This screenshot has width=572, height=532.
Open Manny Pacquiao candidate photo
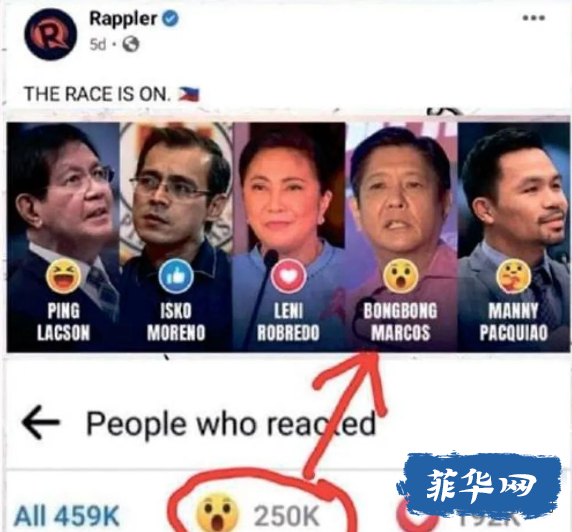click(x=514, y=237)
